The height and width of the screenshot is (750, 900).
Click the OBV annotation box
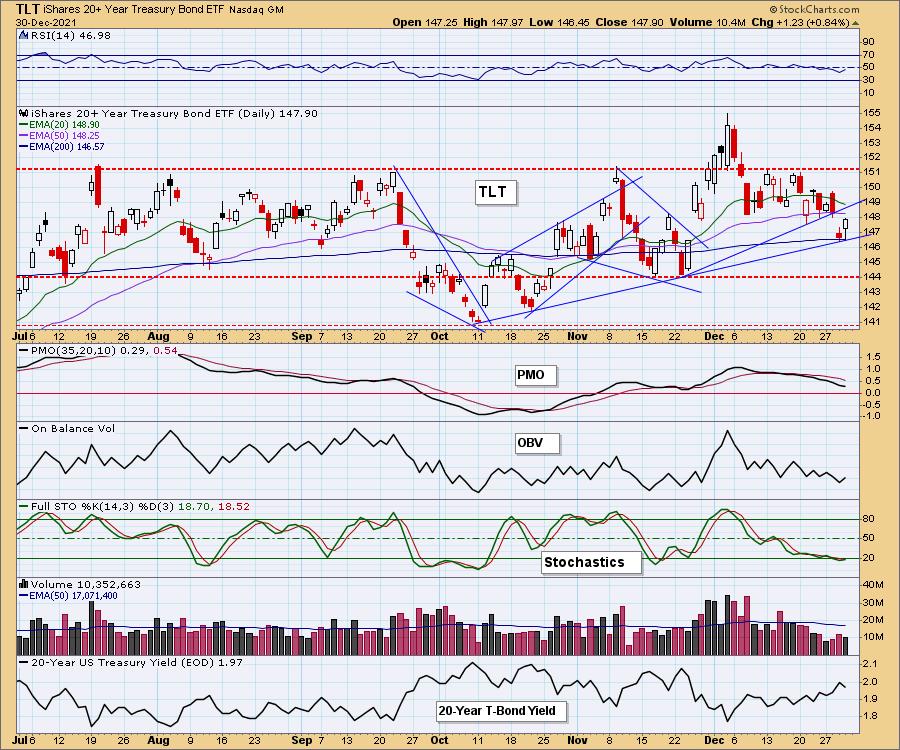(536, 444)
